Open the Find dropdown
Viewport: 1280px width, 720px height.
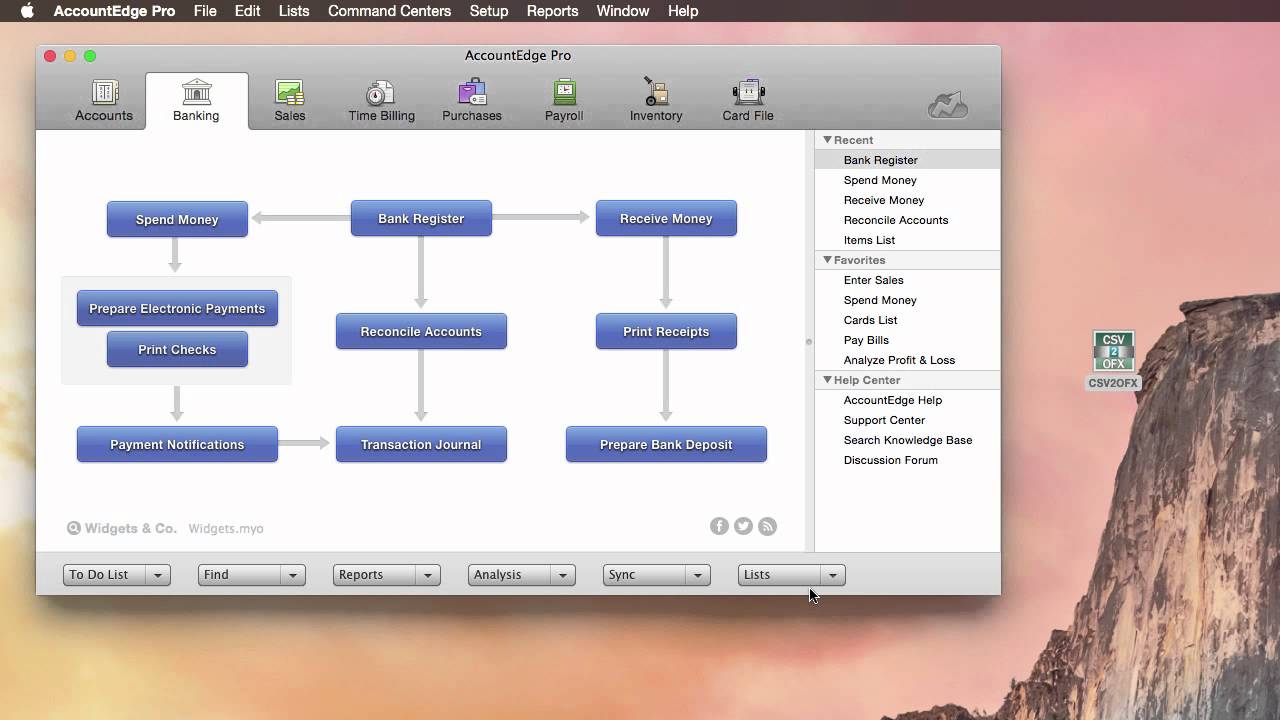pos(252,575)
